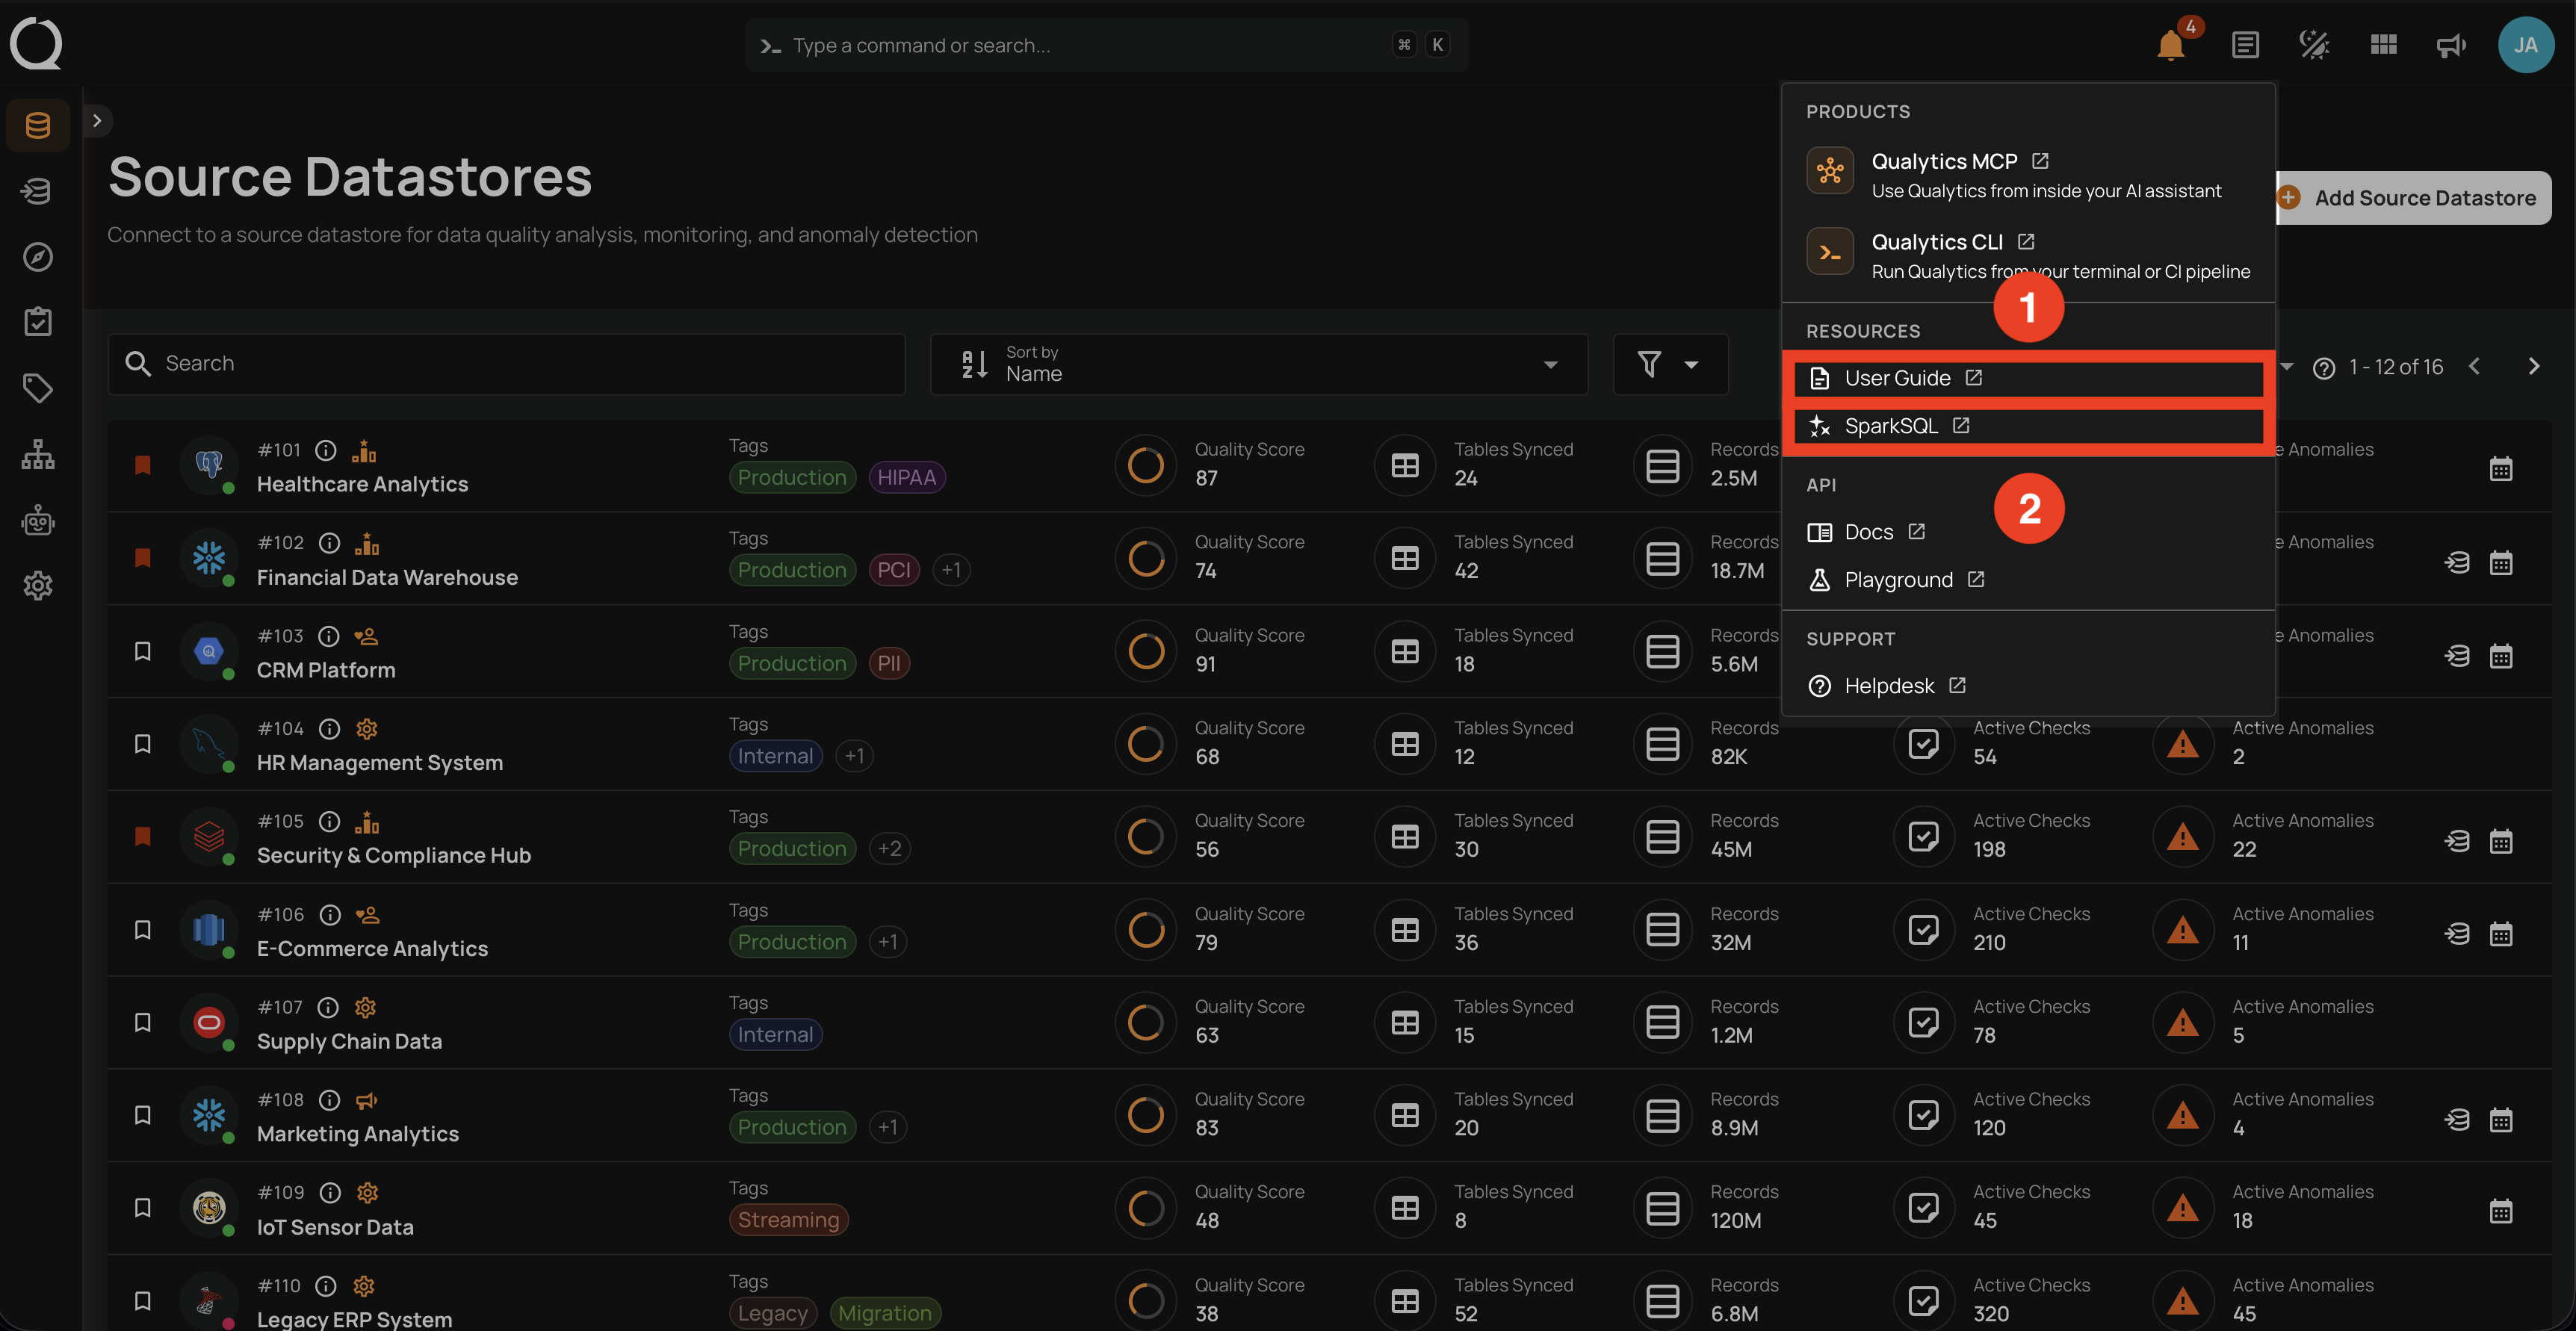The width and height of the screenshot is (2576, 1331).
Task: Click the megaphone announcements icon in header
Action: pos(2452,45)
